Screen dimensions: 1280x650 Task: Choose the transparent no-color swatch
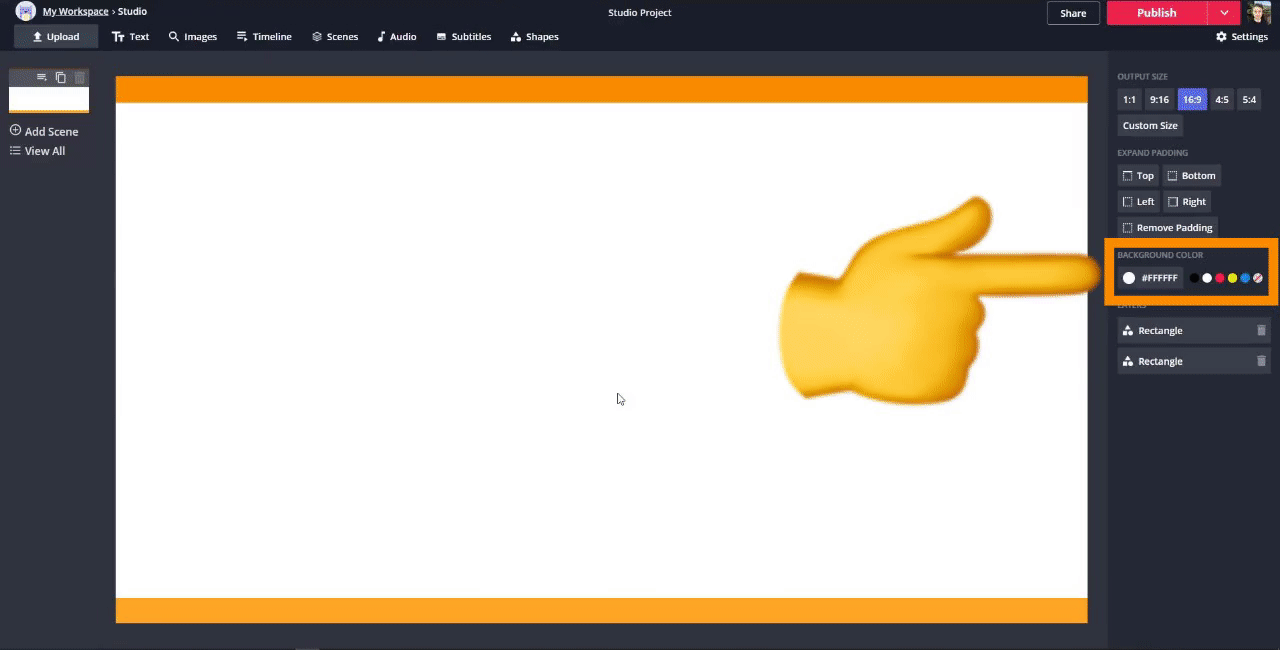[x=1258, y=278]
